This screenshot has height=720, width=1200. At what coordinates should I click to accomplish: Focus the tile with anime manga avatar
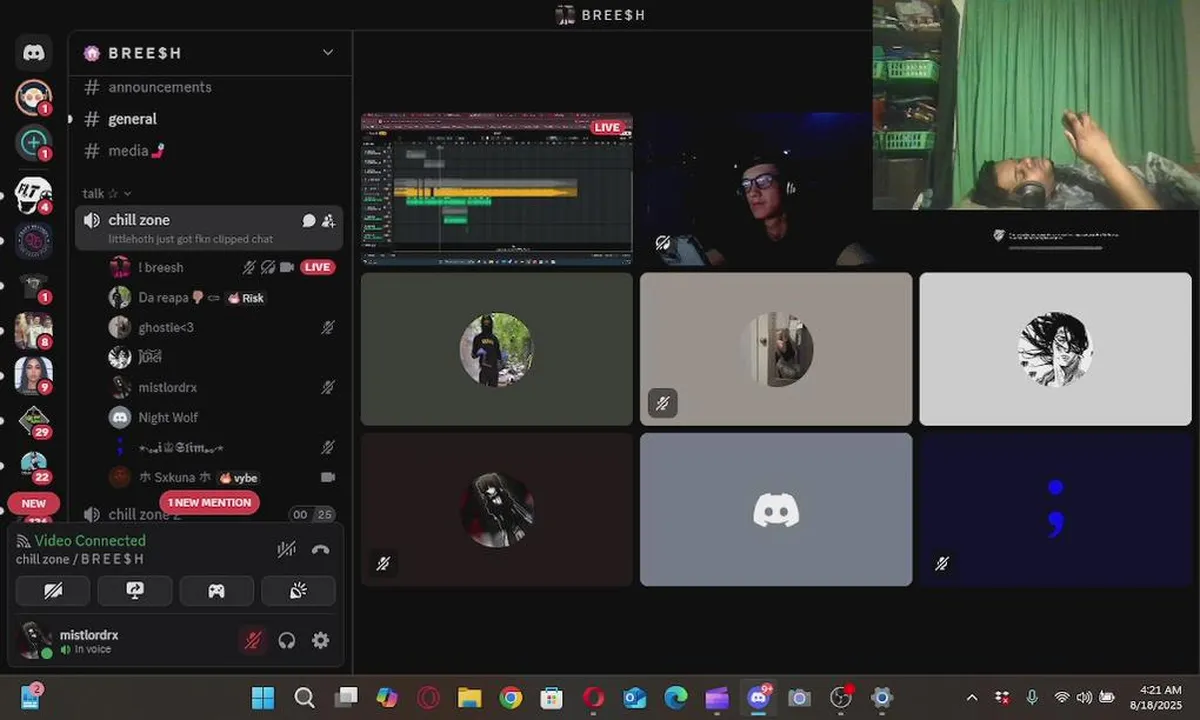pyautogui.click(x=1056, y=349)
